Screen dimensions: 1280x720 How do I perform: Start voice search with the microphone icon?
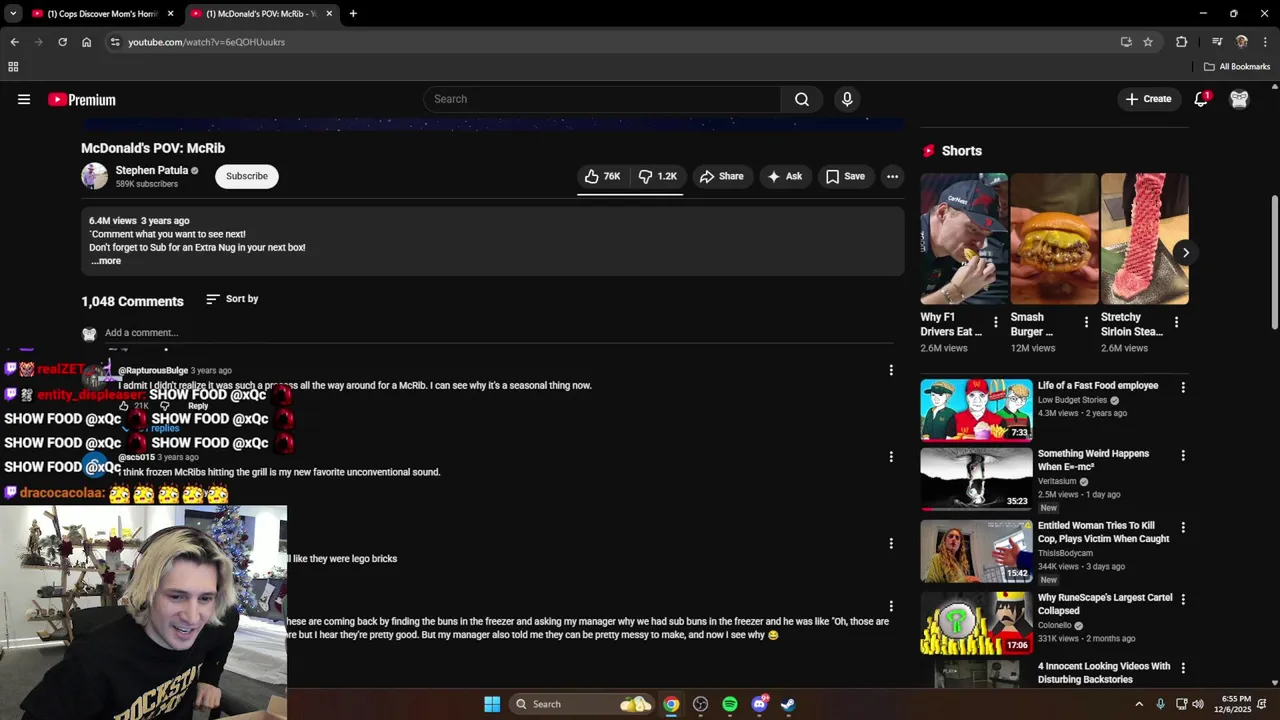click(847, 99)
